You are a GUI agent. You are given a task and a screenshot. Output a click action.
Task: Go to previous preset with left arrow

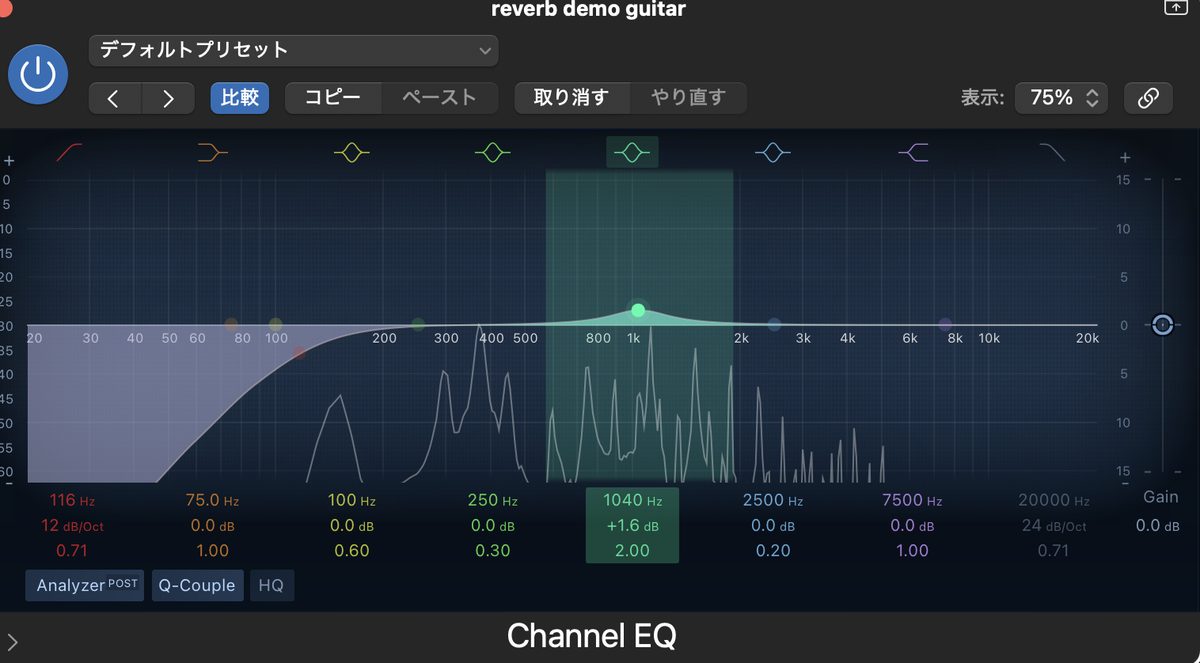coord(114,98)
